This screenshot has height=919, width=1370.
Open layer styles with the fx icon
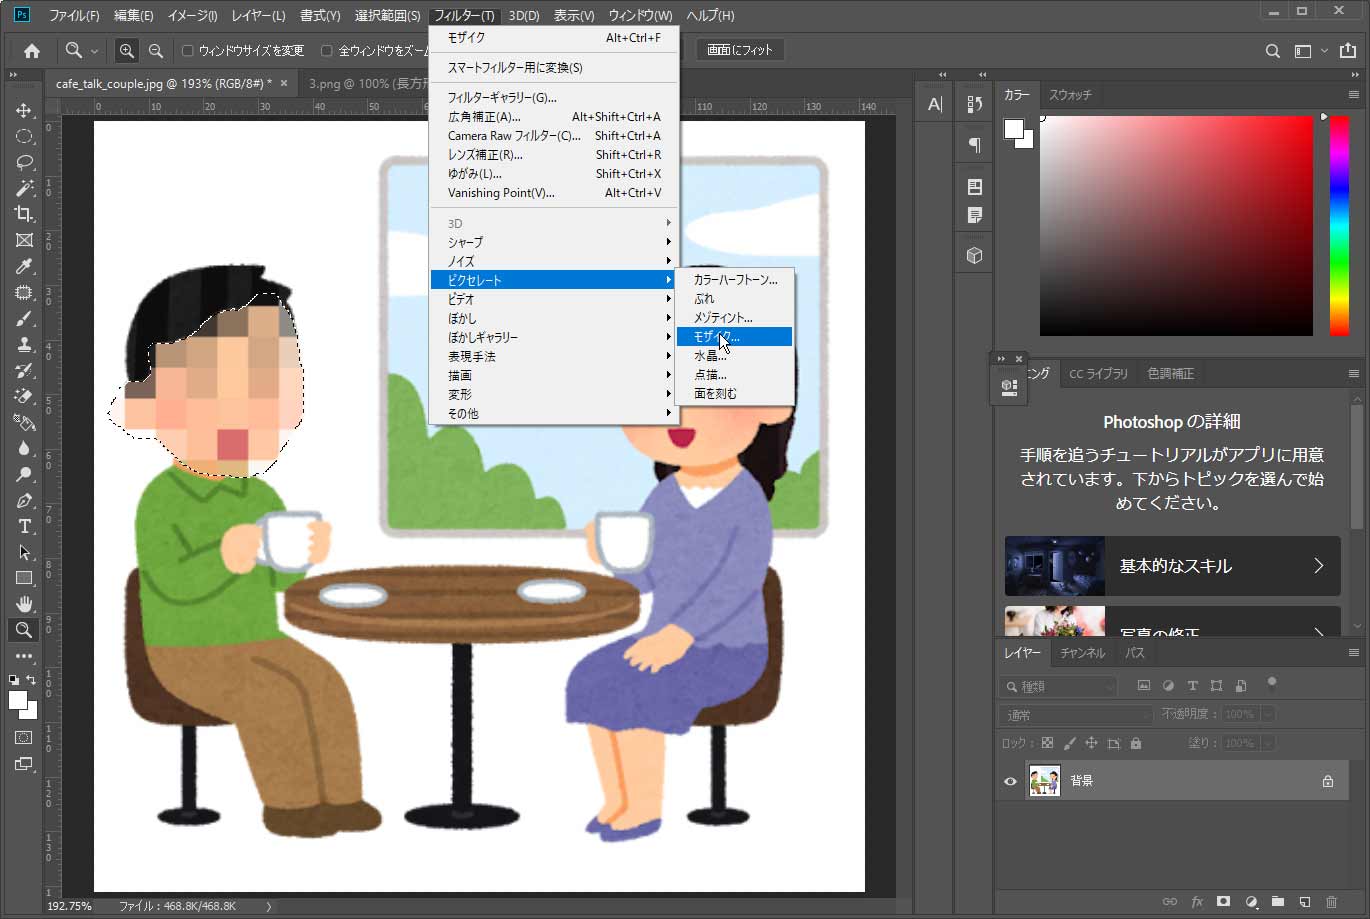pos(1198,901)
